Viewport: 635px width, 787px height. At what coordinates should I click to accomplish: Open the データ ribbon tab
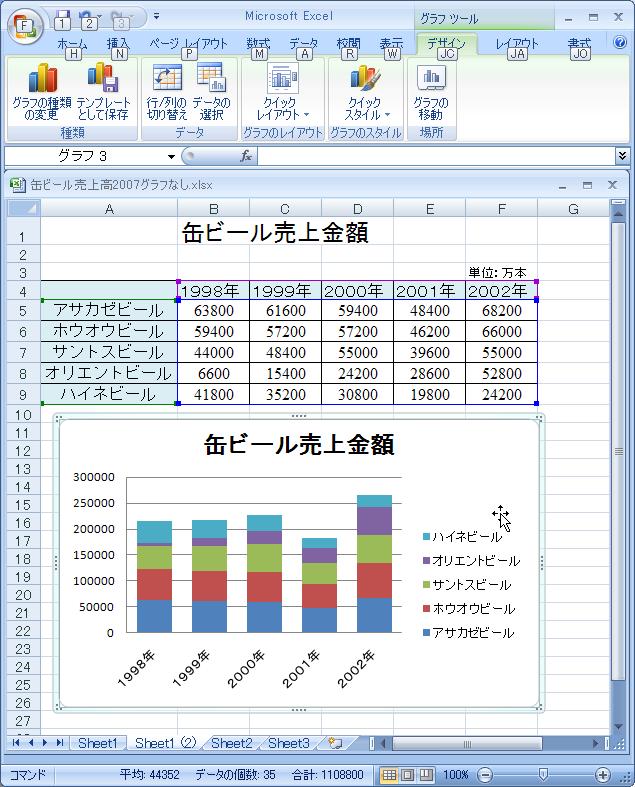pyautogui.click(x=303, y=45)
